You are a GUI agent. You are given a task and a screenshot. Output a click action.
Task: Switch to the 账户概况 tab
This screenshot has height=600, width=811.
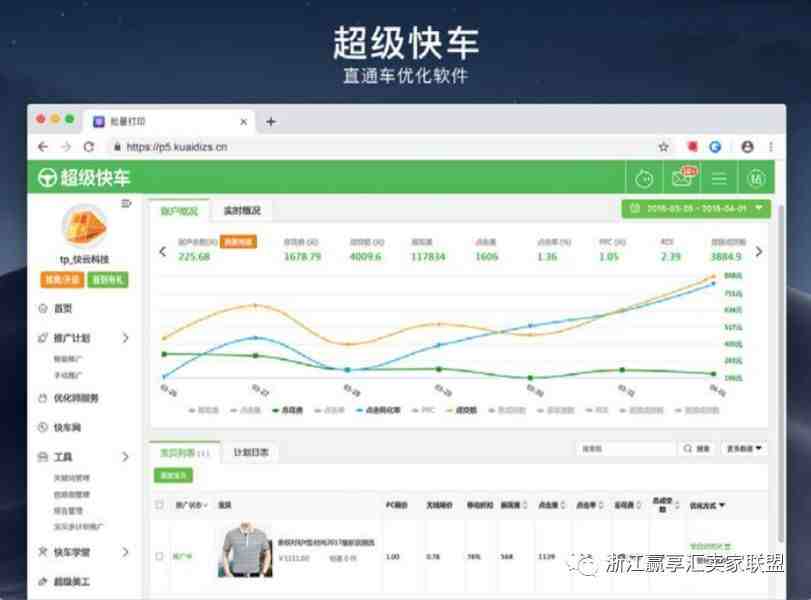pyautogui.click(x=179, y=211)
